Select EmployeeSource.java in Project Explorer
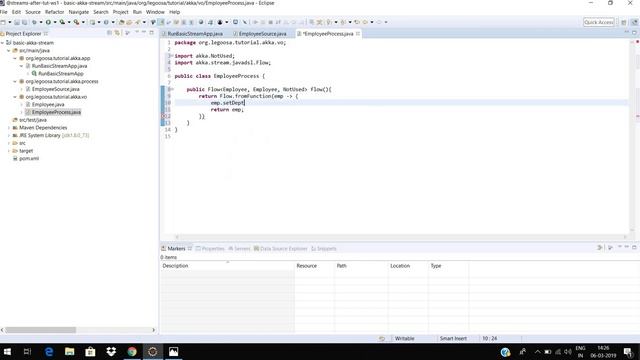The height and width of the screenshot is (360, 640). pyautogui.click(x=56, y=89)
